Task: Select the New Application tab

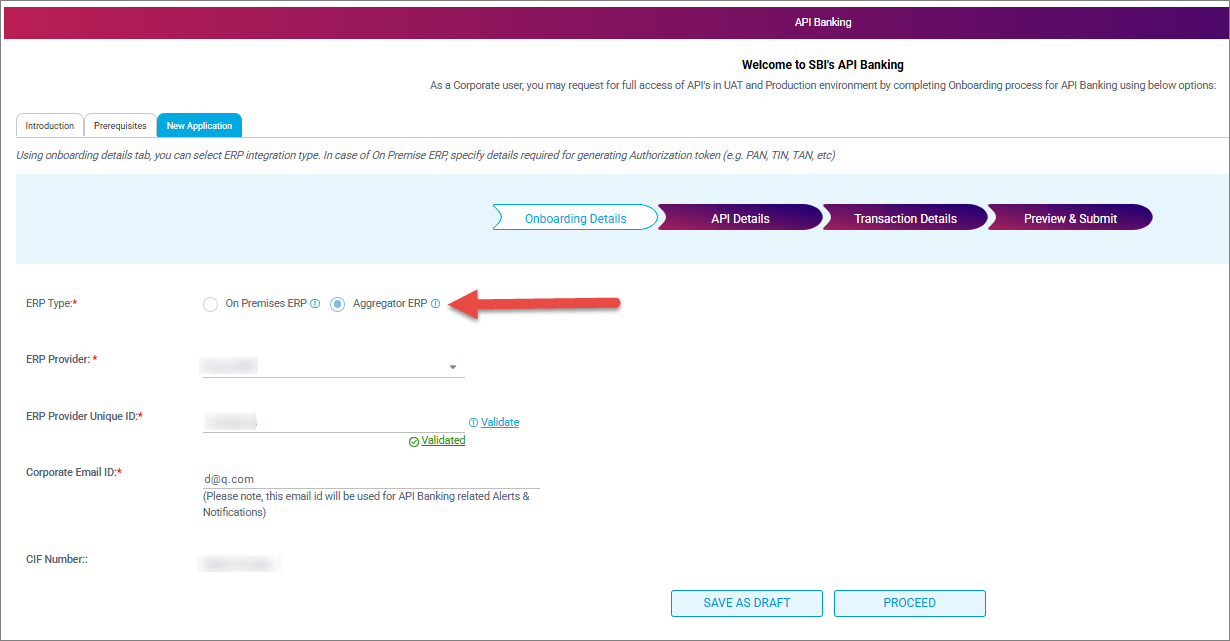Action: 199,126
